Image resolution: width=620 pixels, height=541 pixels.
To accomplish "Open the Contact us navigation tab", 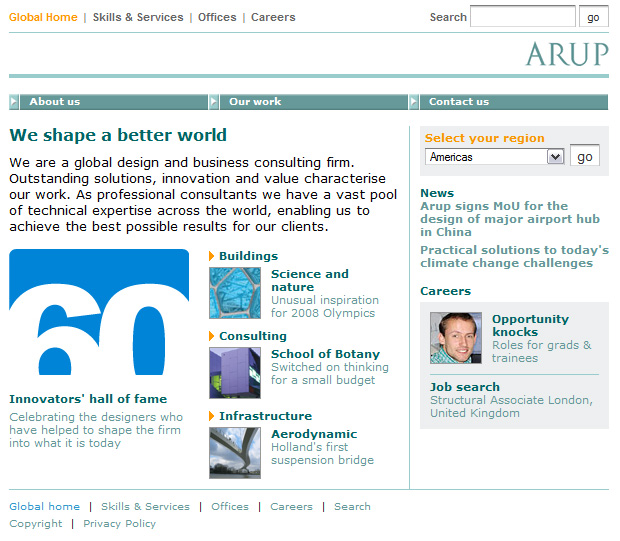I will pyautogui.click(x=459, y=102).
